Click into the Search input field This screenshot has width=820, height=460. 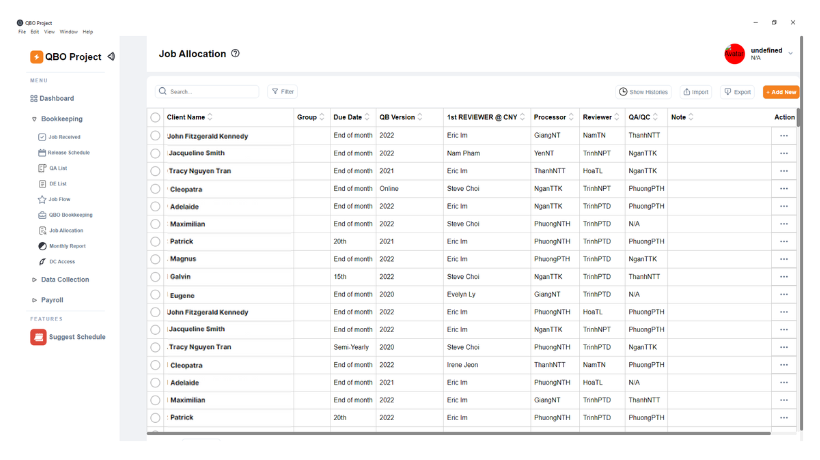pyautogui.click(x=210, y=92)
